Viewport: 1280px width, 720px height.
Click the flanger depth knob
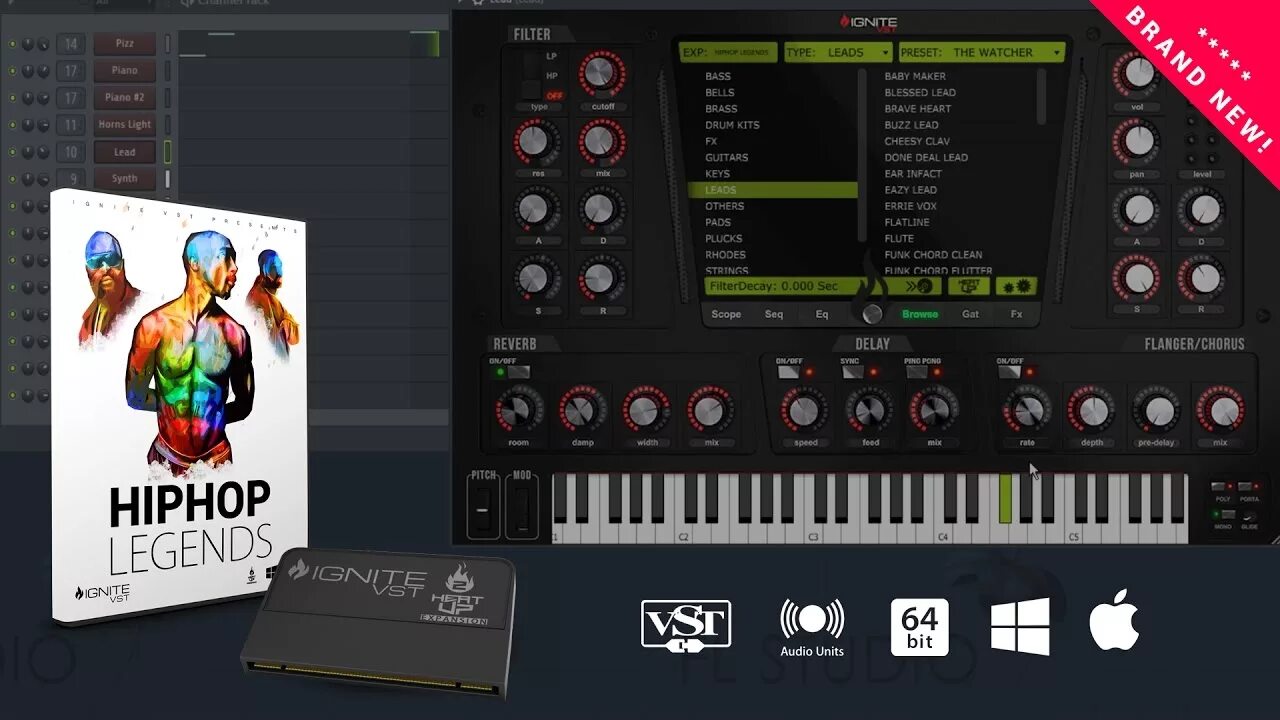pyautogui.click(x=1092, y=410)
